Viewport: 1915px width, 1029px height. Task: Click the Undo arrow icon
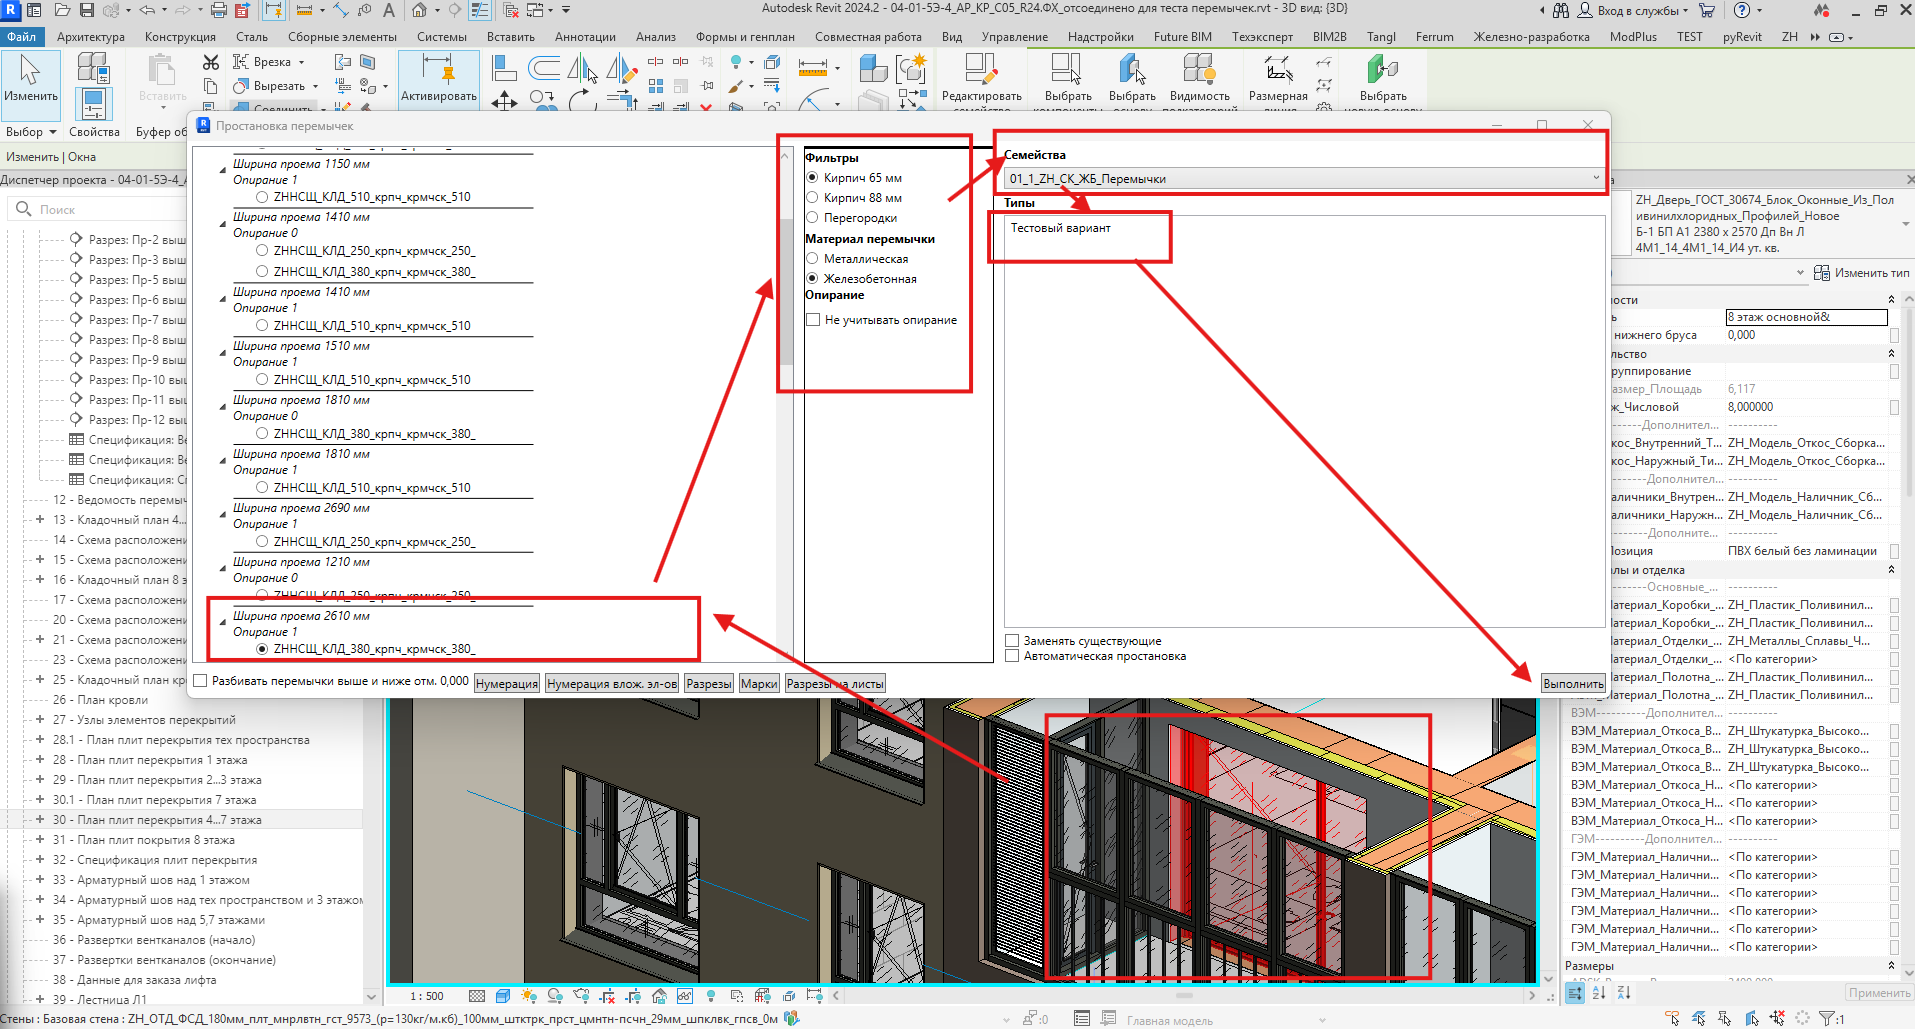(147, 10)
